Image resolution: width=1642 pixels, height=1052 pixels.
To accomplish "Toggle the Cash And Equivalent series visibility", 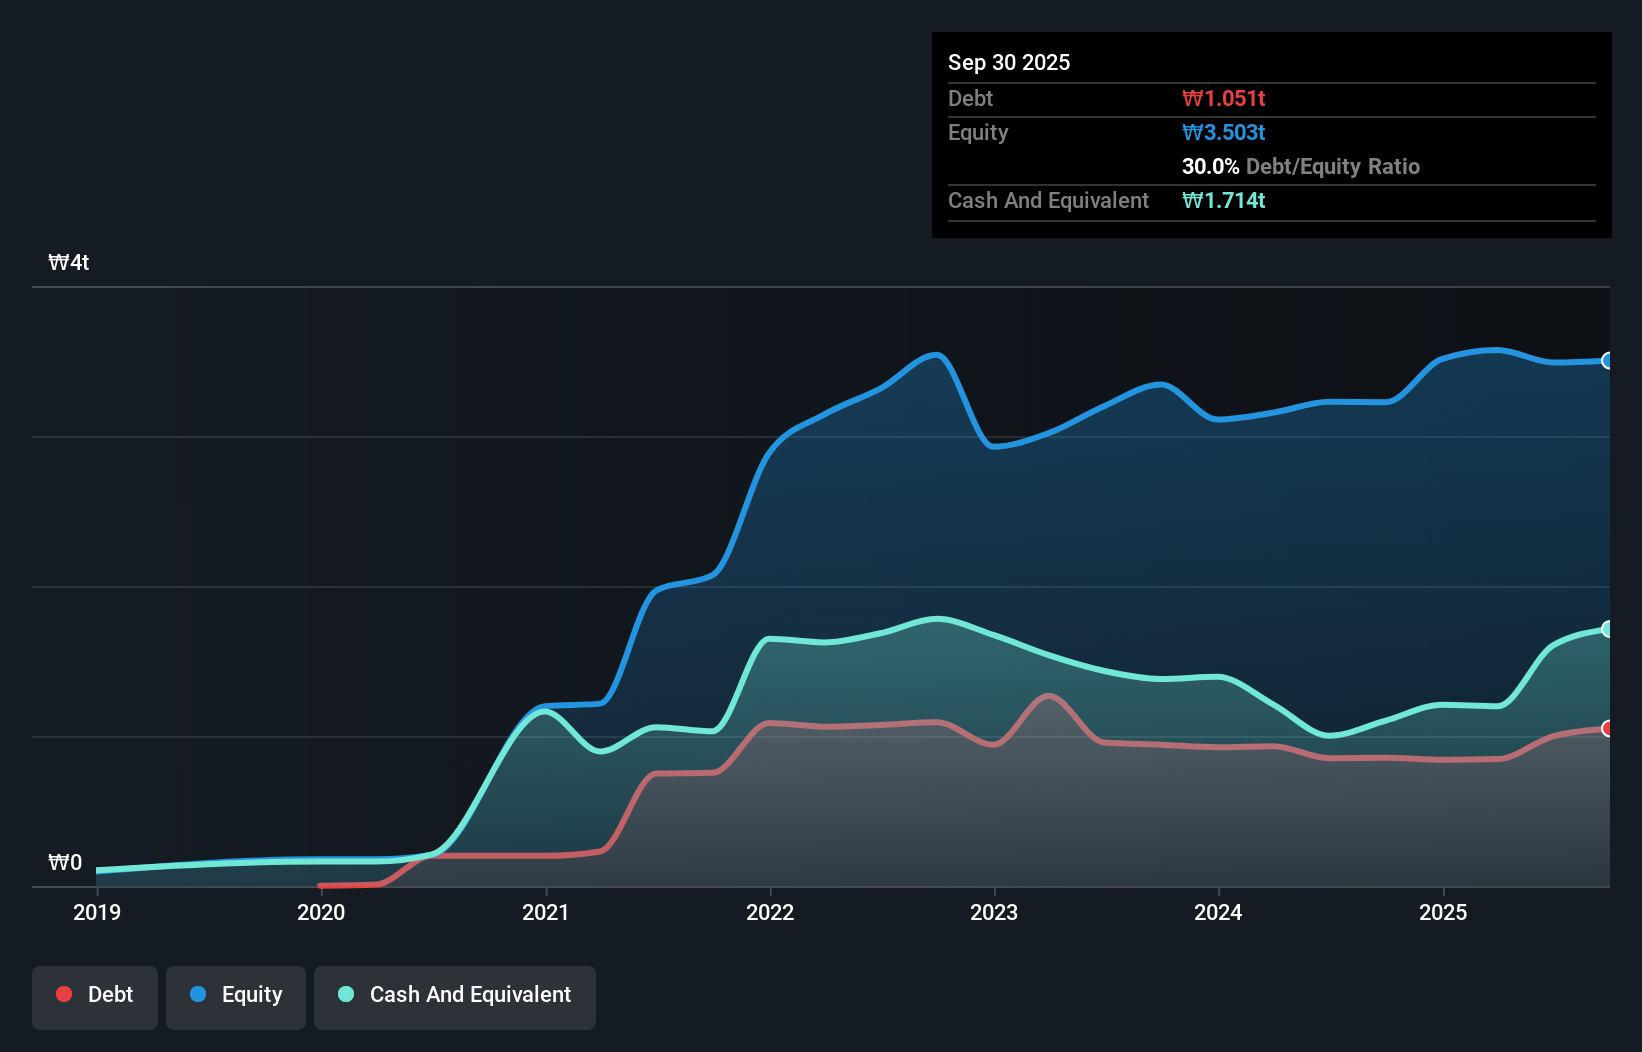I will tap(454, 996).
